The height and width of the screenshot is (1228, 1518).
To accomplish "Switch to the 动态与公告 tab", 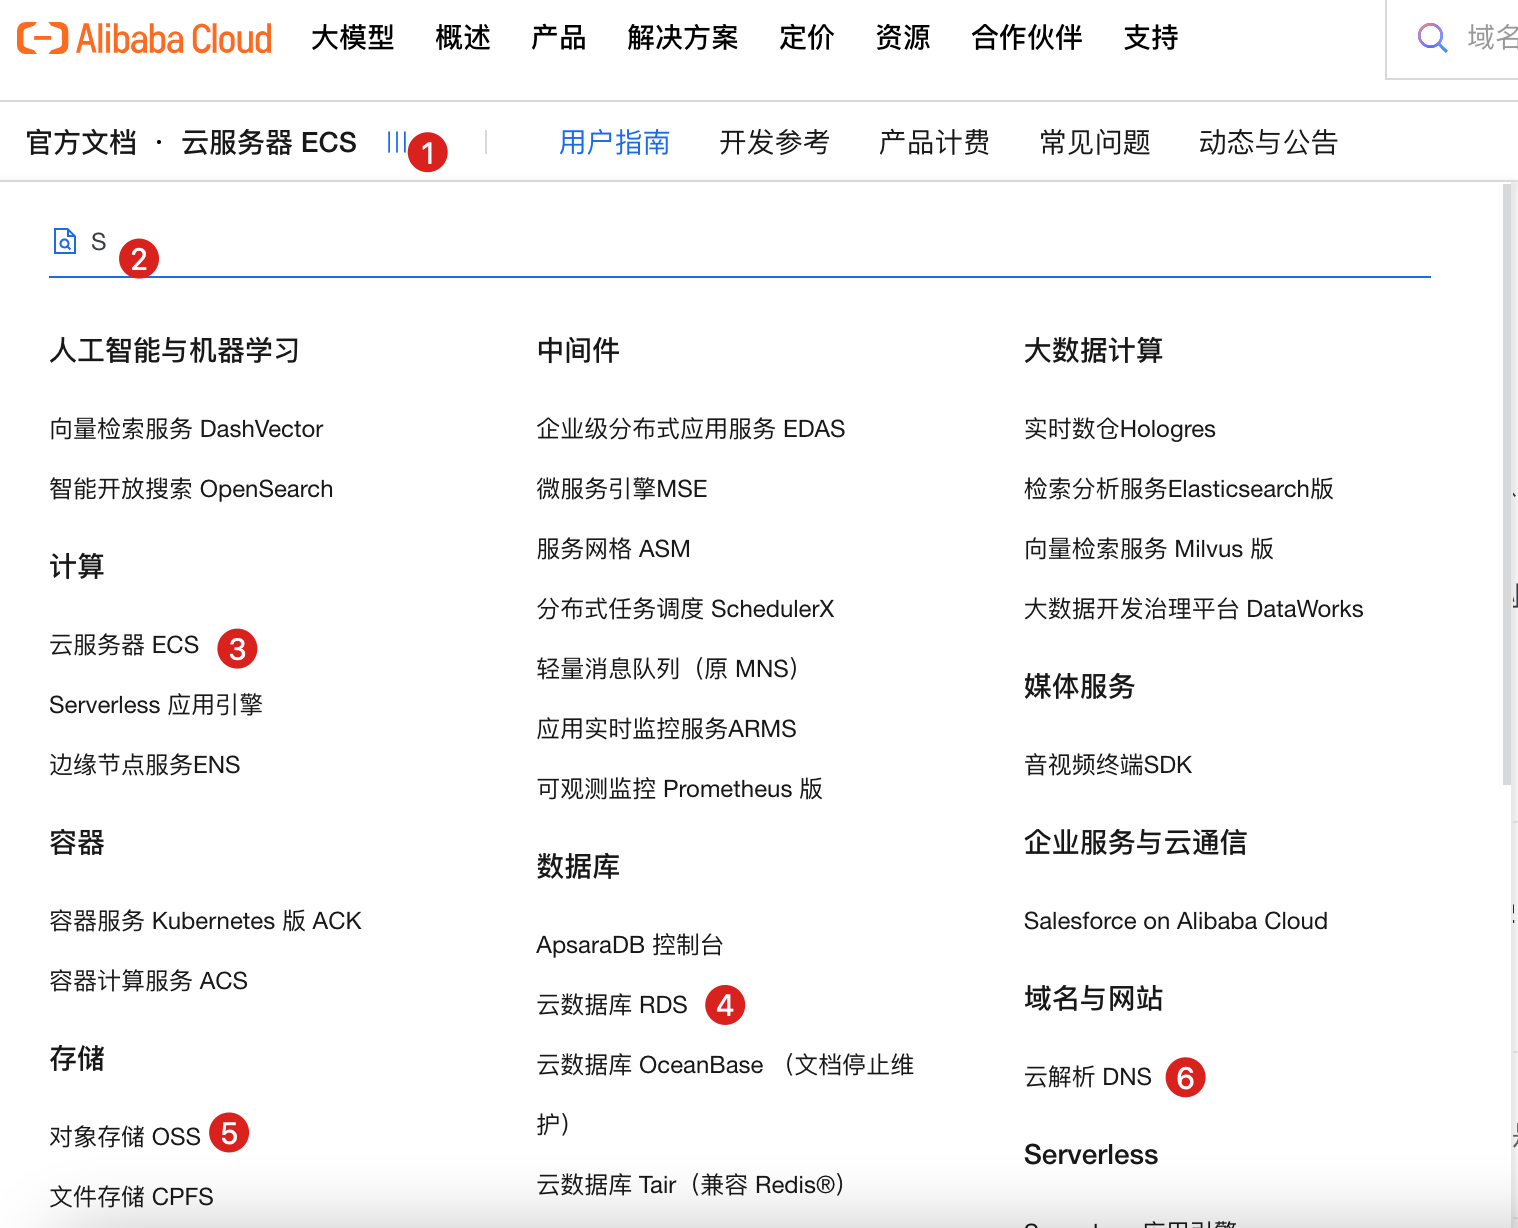I will [1268, 142].
